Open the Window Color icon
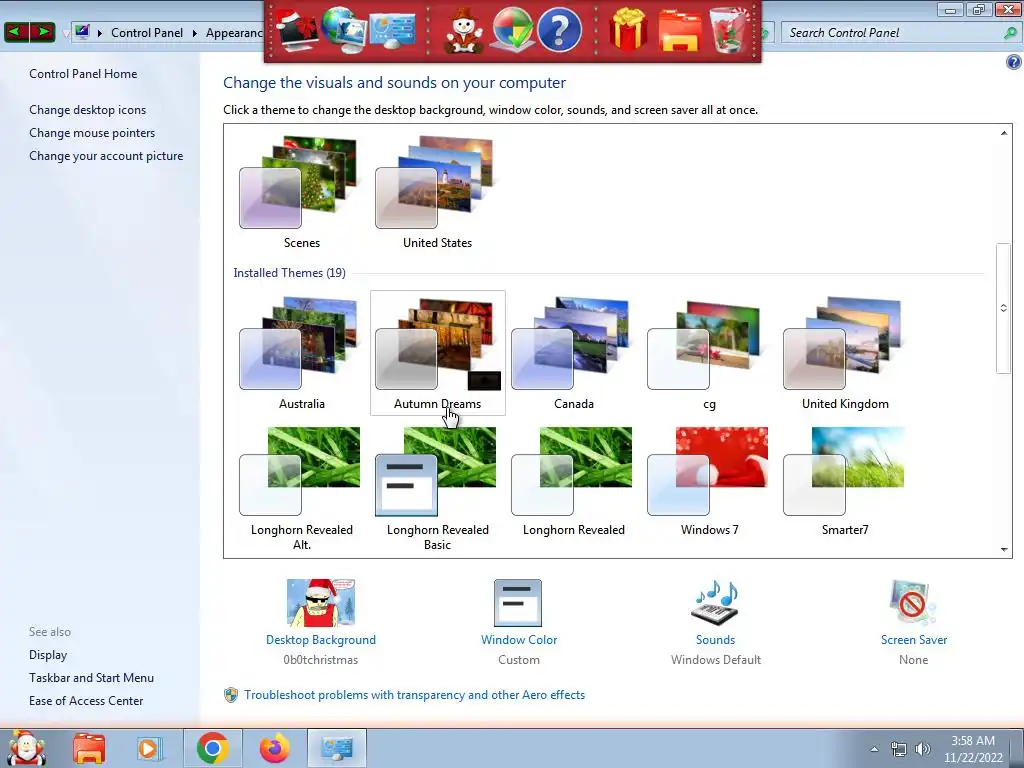This screenshot has height=768, width=1024. click(518, 603)
